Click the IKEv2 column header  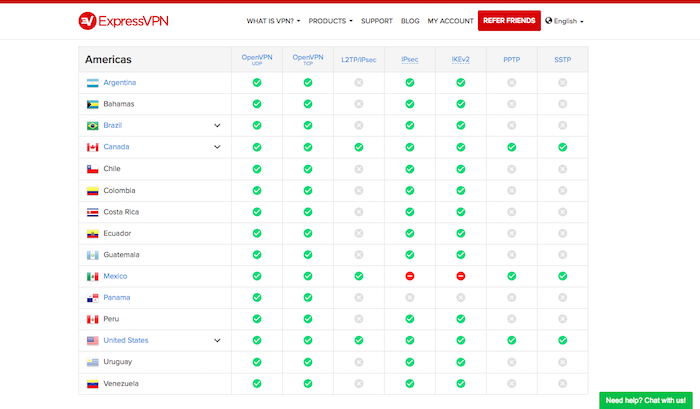point(460,59)
